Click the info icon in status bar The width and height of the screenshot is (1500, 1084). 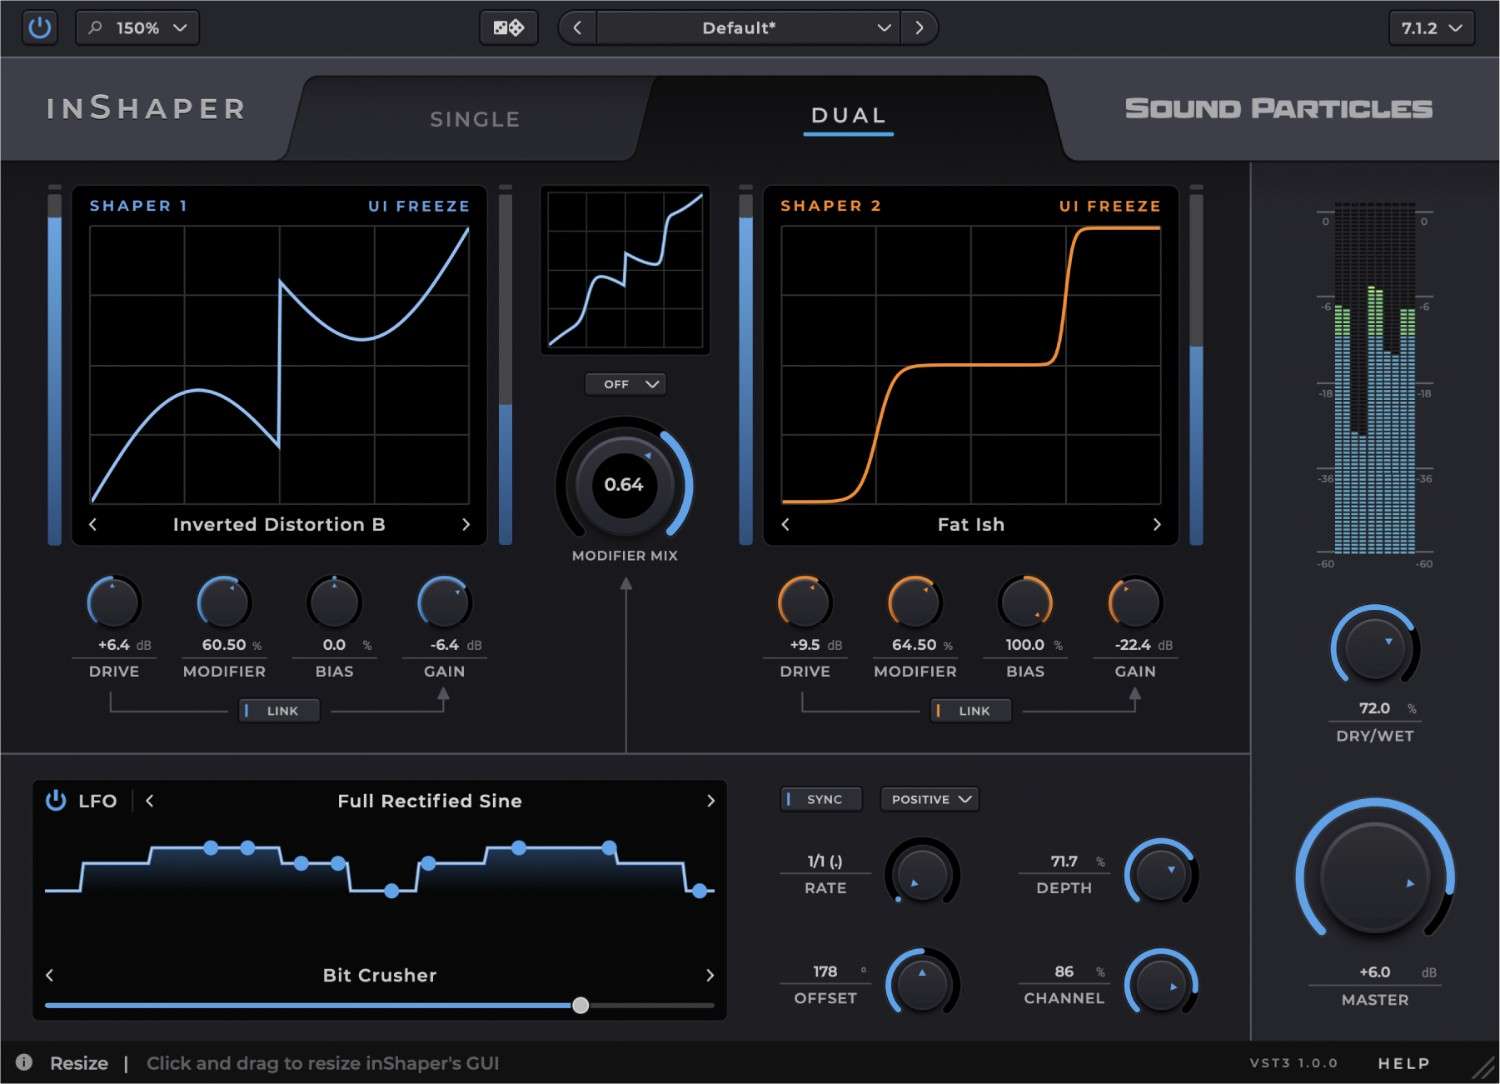coord(24,1062)
